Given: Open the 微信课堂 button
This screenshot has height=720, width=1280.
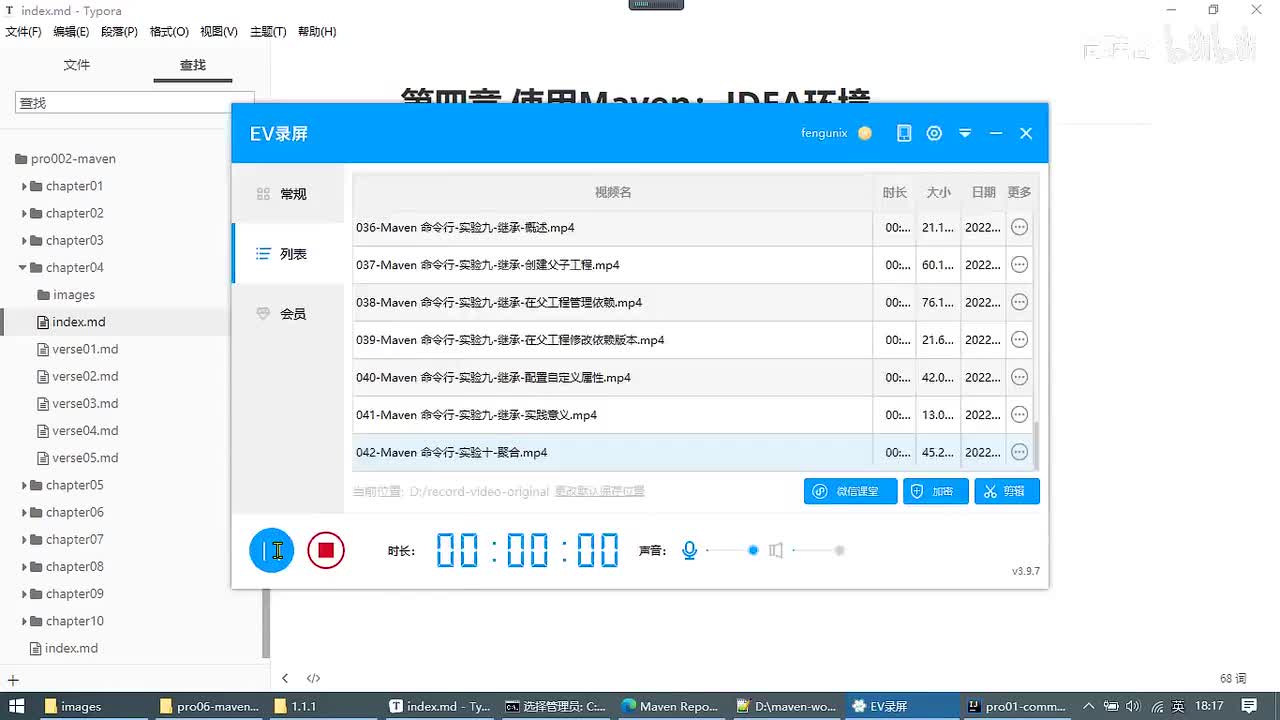Looking at the screenshot, I should (850, 491).
